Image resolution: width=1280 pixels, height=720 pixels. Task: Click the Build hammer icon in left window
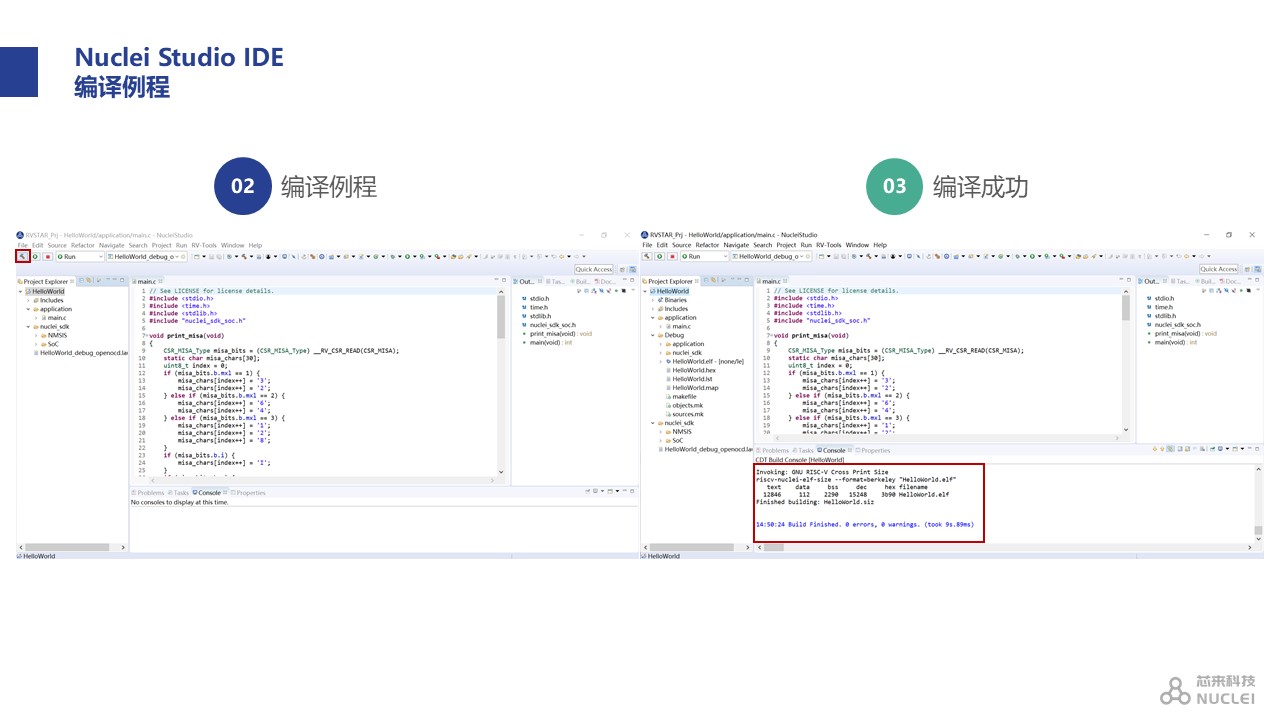(23, 256)
